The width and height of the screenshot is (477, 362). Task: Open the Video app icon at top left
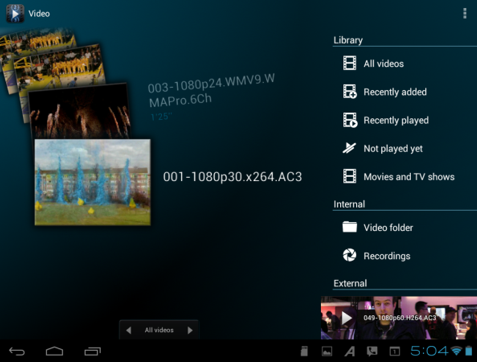pyautogui.click(x=15, y=13)
